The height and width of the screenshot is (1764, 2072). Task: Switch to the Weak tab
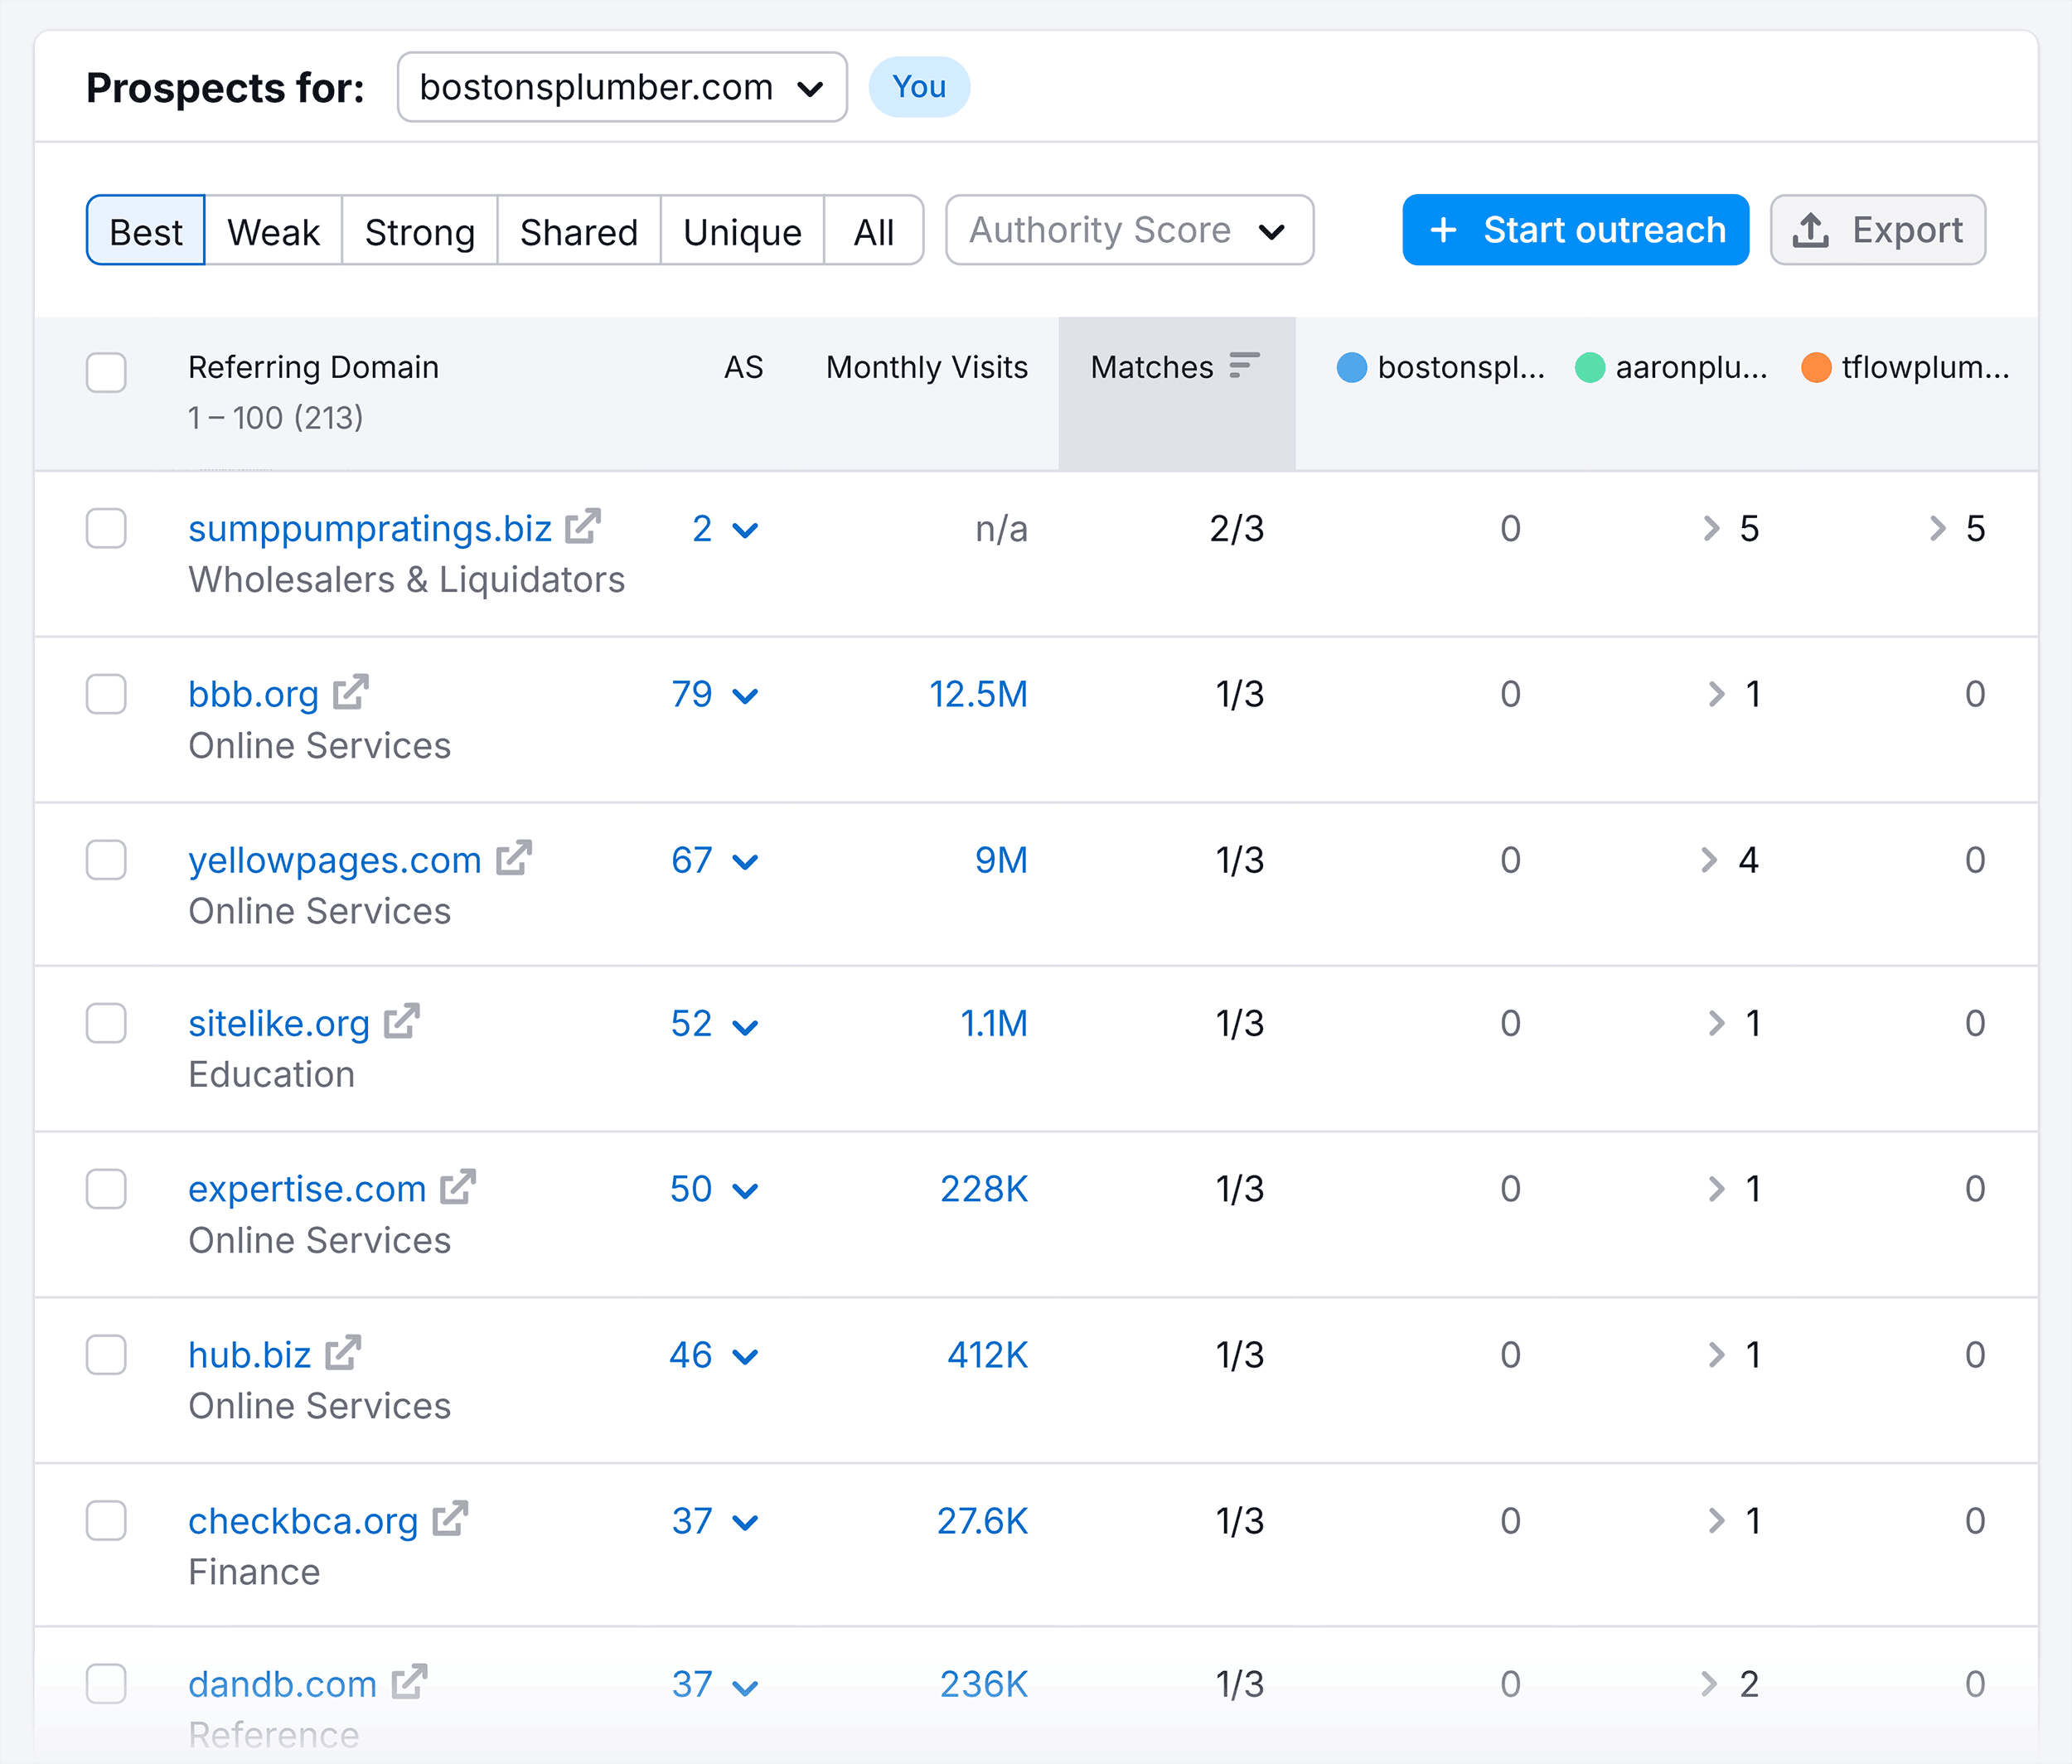point(273,230)
